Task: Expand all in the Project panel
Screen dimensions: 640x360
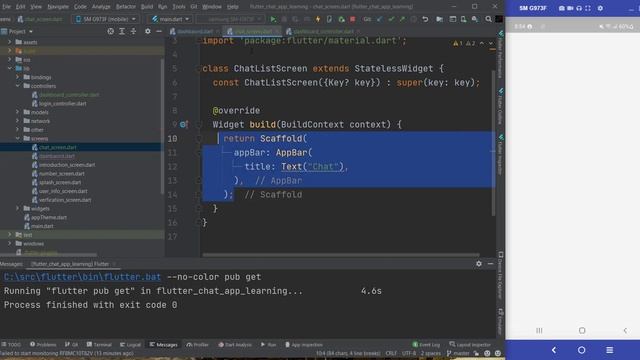Action: tap(122, 31)
